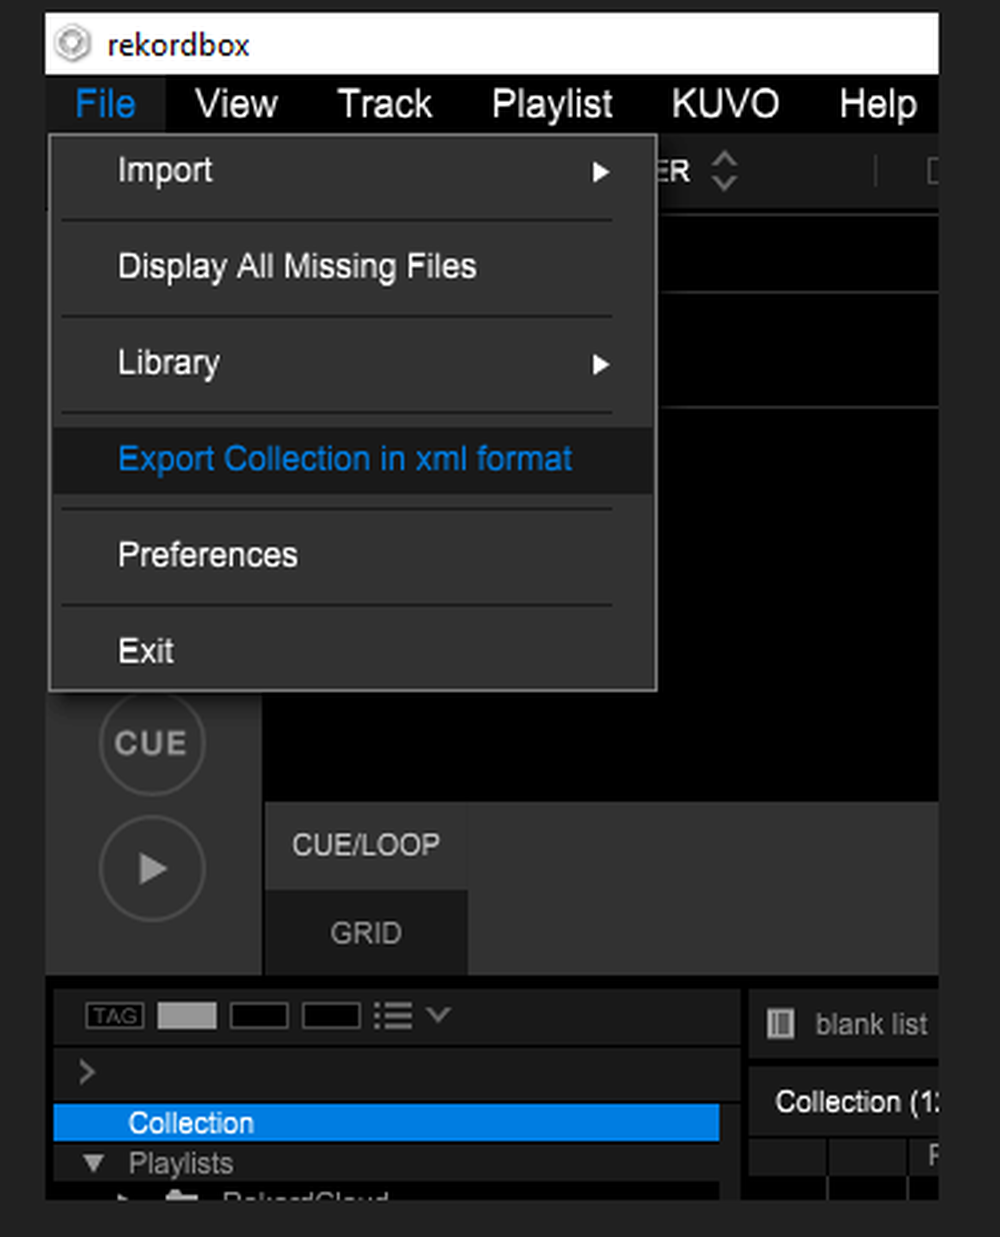
Task: Open the View menu
Action: [x=236, y=104]
